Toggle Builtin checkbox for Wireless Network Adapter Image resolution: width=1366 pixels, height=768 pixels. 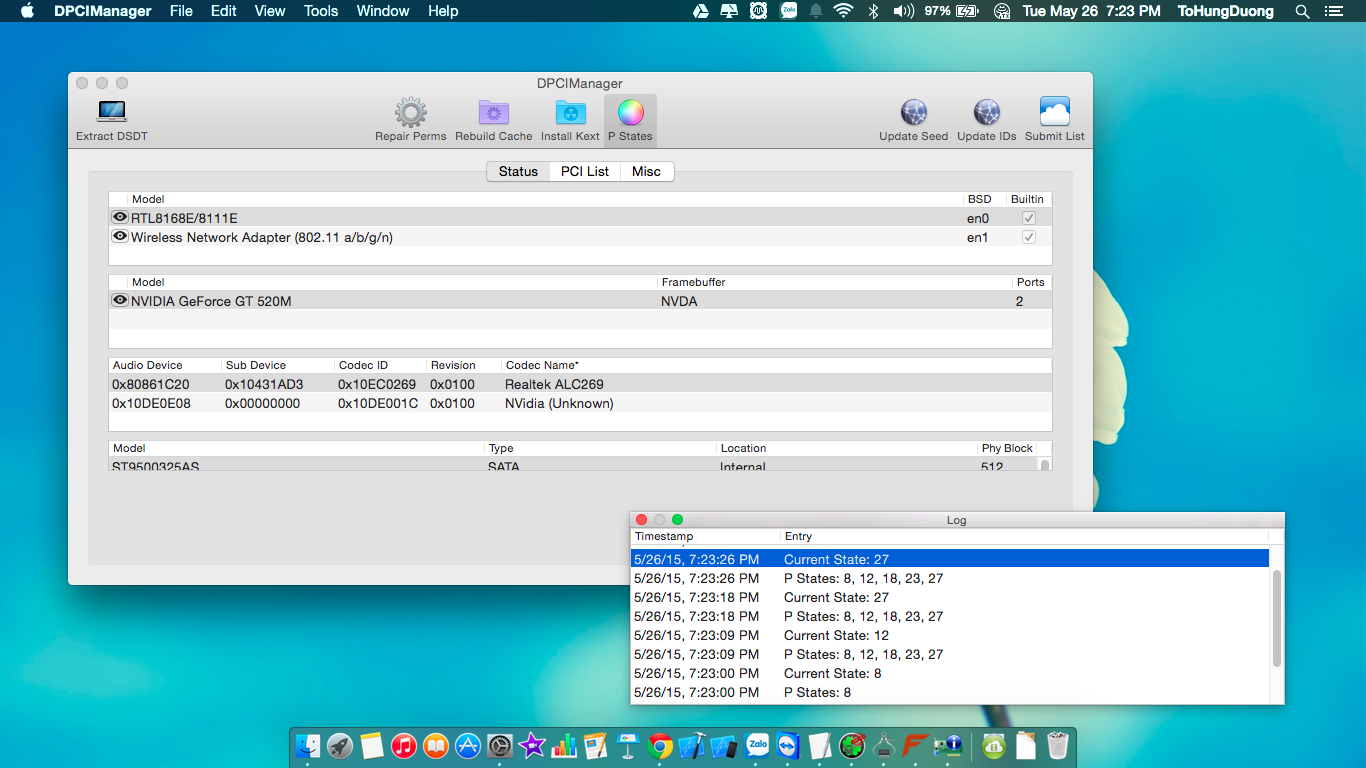point(1028,237)
